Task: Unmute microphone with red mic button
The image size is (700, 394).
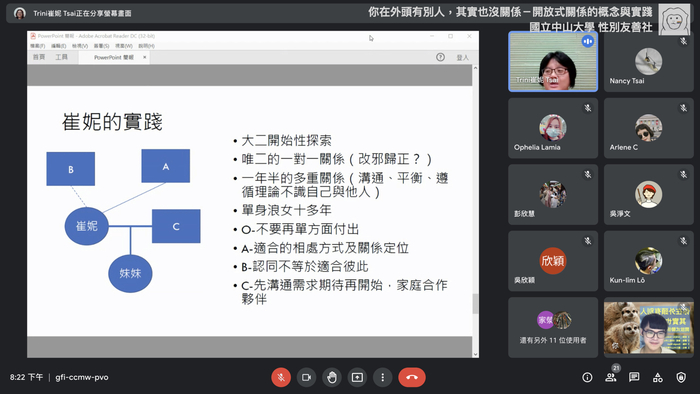Action: click(x=281, y=377)
